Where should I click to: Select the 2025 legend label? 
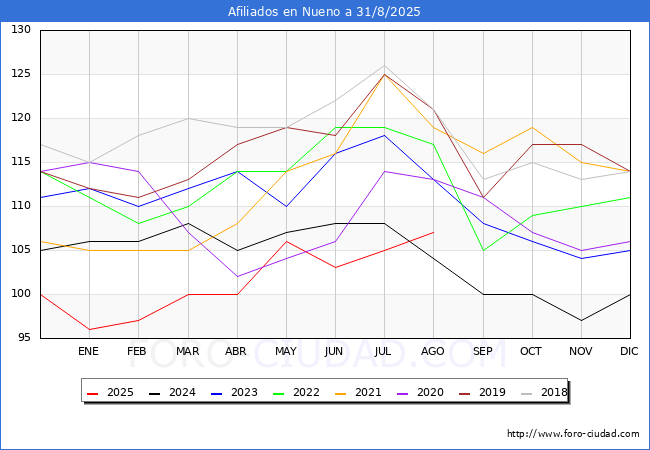click(x=120, y=392)
